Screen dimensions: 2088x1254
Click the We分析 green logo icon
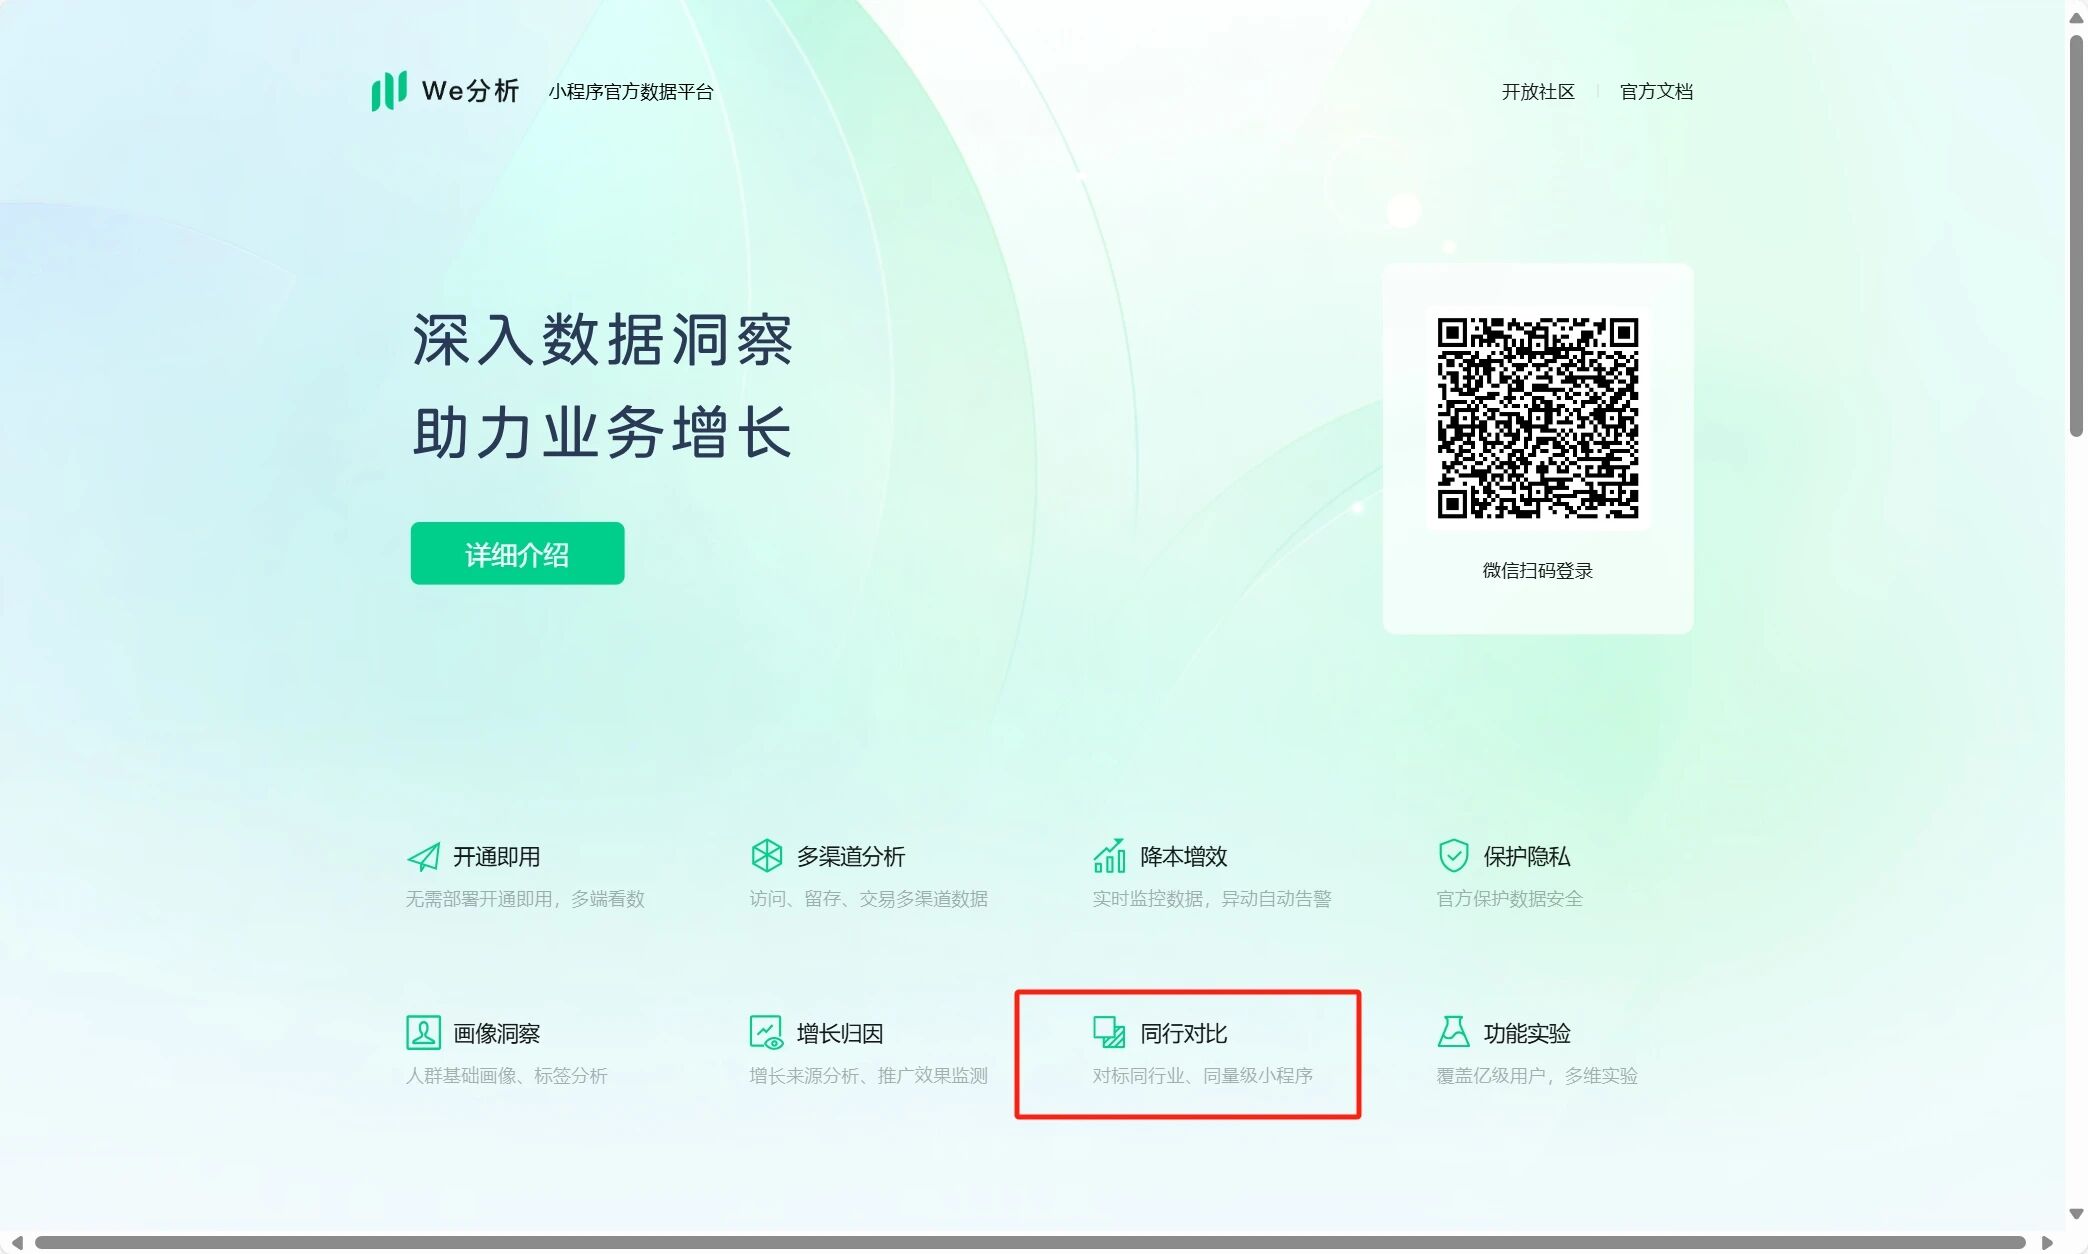pyautogui.click(x=389, y=90)
